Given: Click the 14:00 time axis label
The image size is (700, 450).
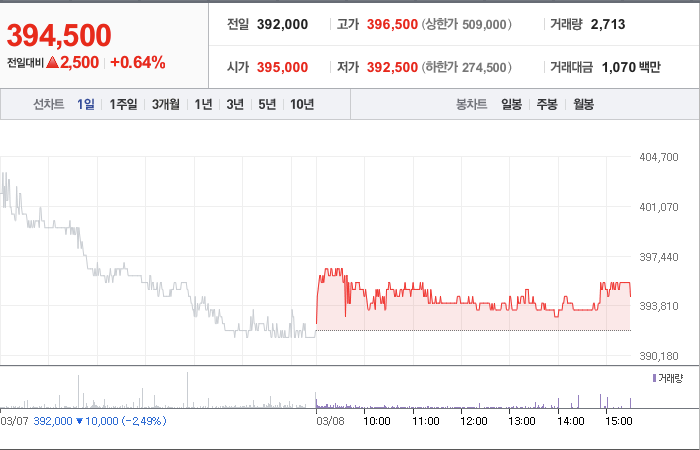Looking at the screenshot, I should (x=571, y=421).
